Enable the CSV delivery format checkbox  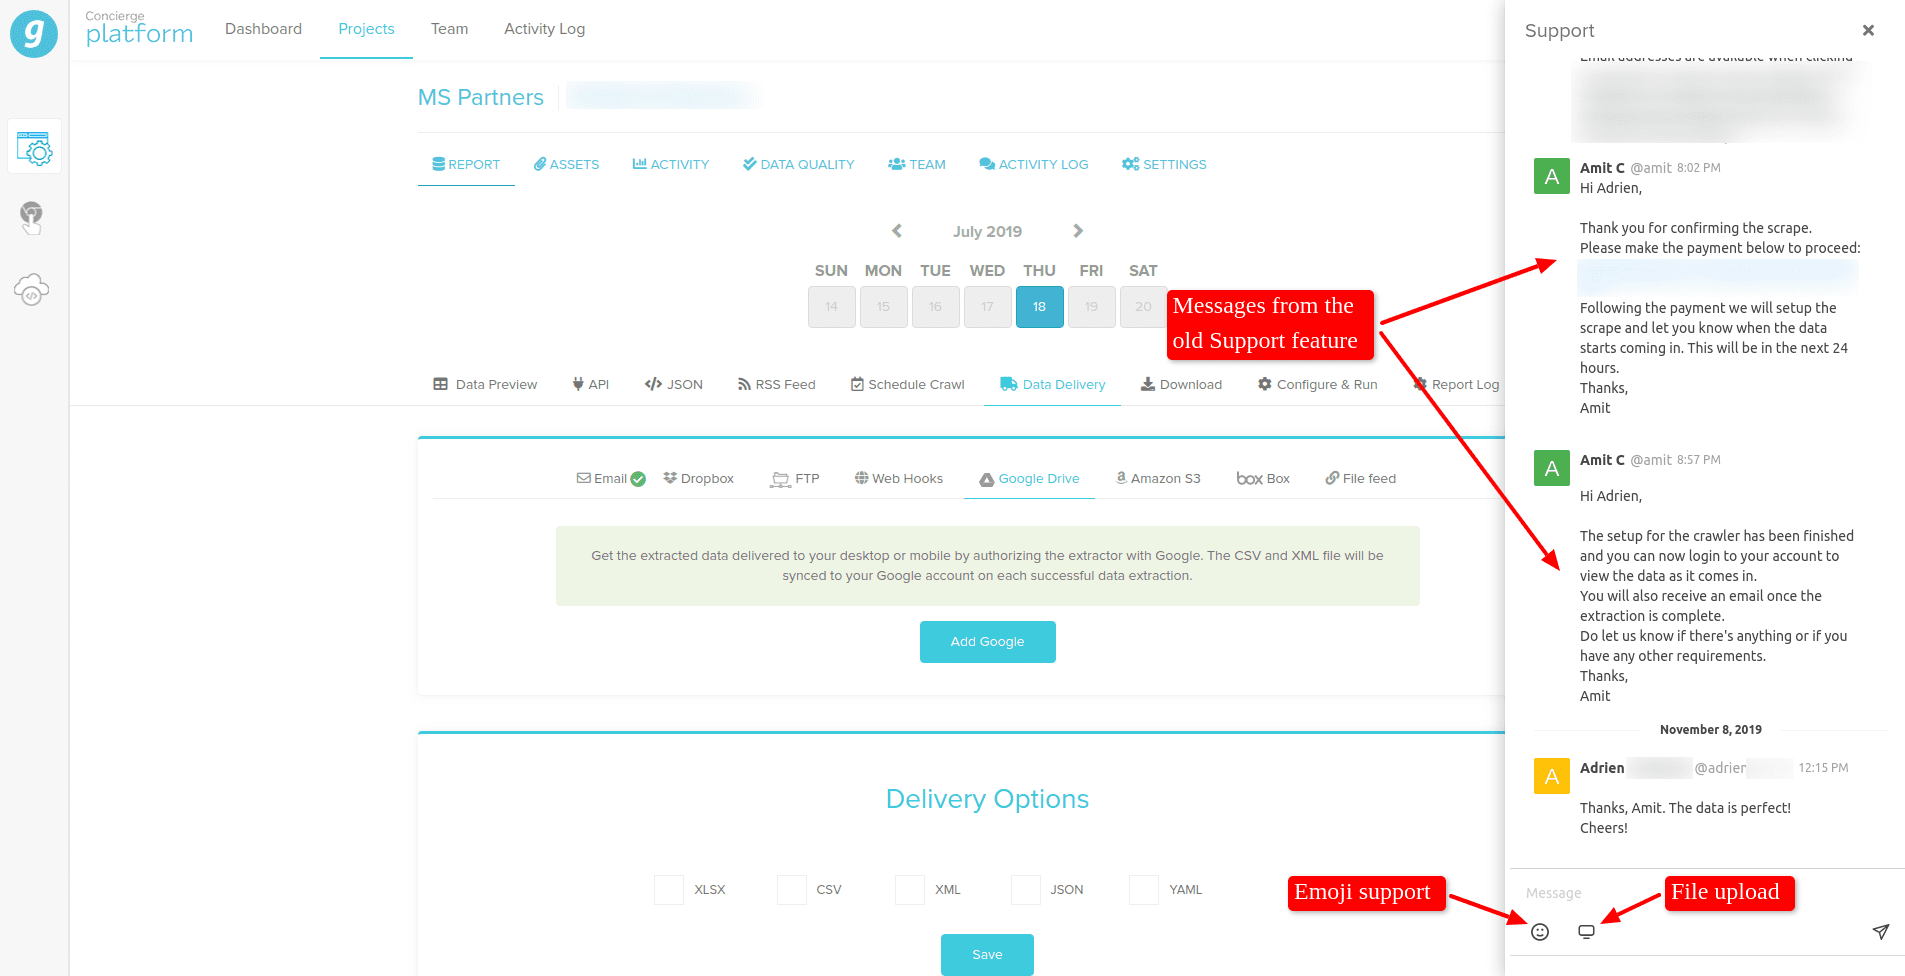click(792, 890)
